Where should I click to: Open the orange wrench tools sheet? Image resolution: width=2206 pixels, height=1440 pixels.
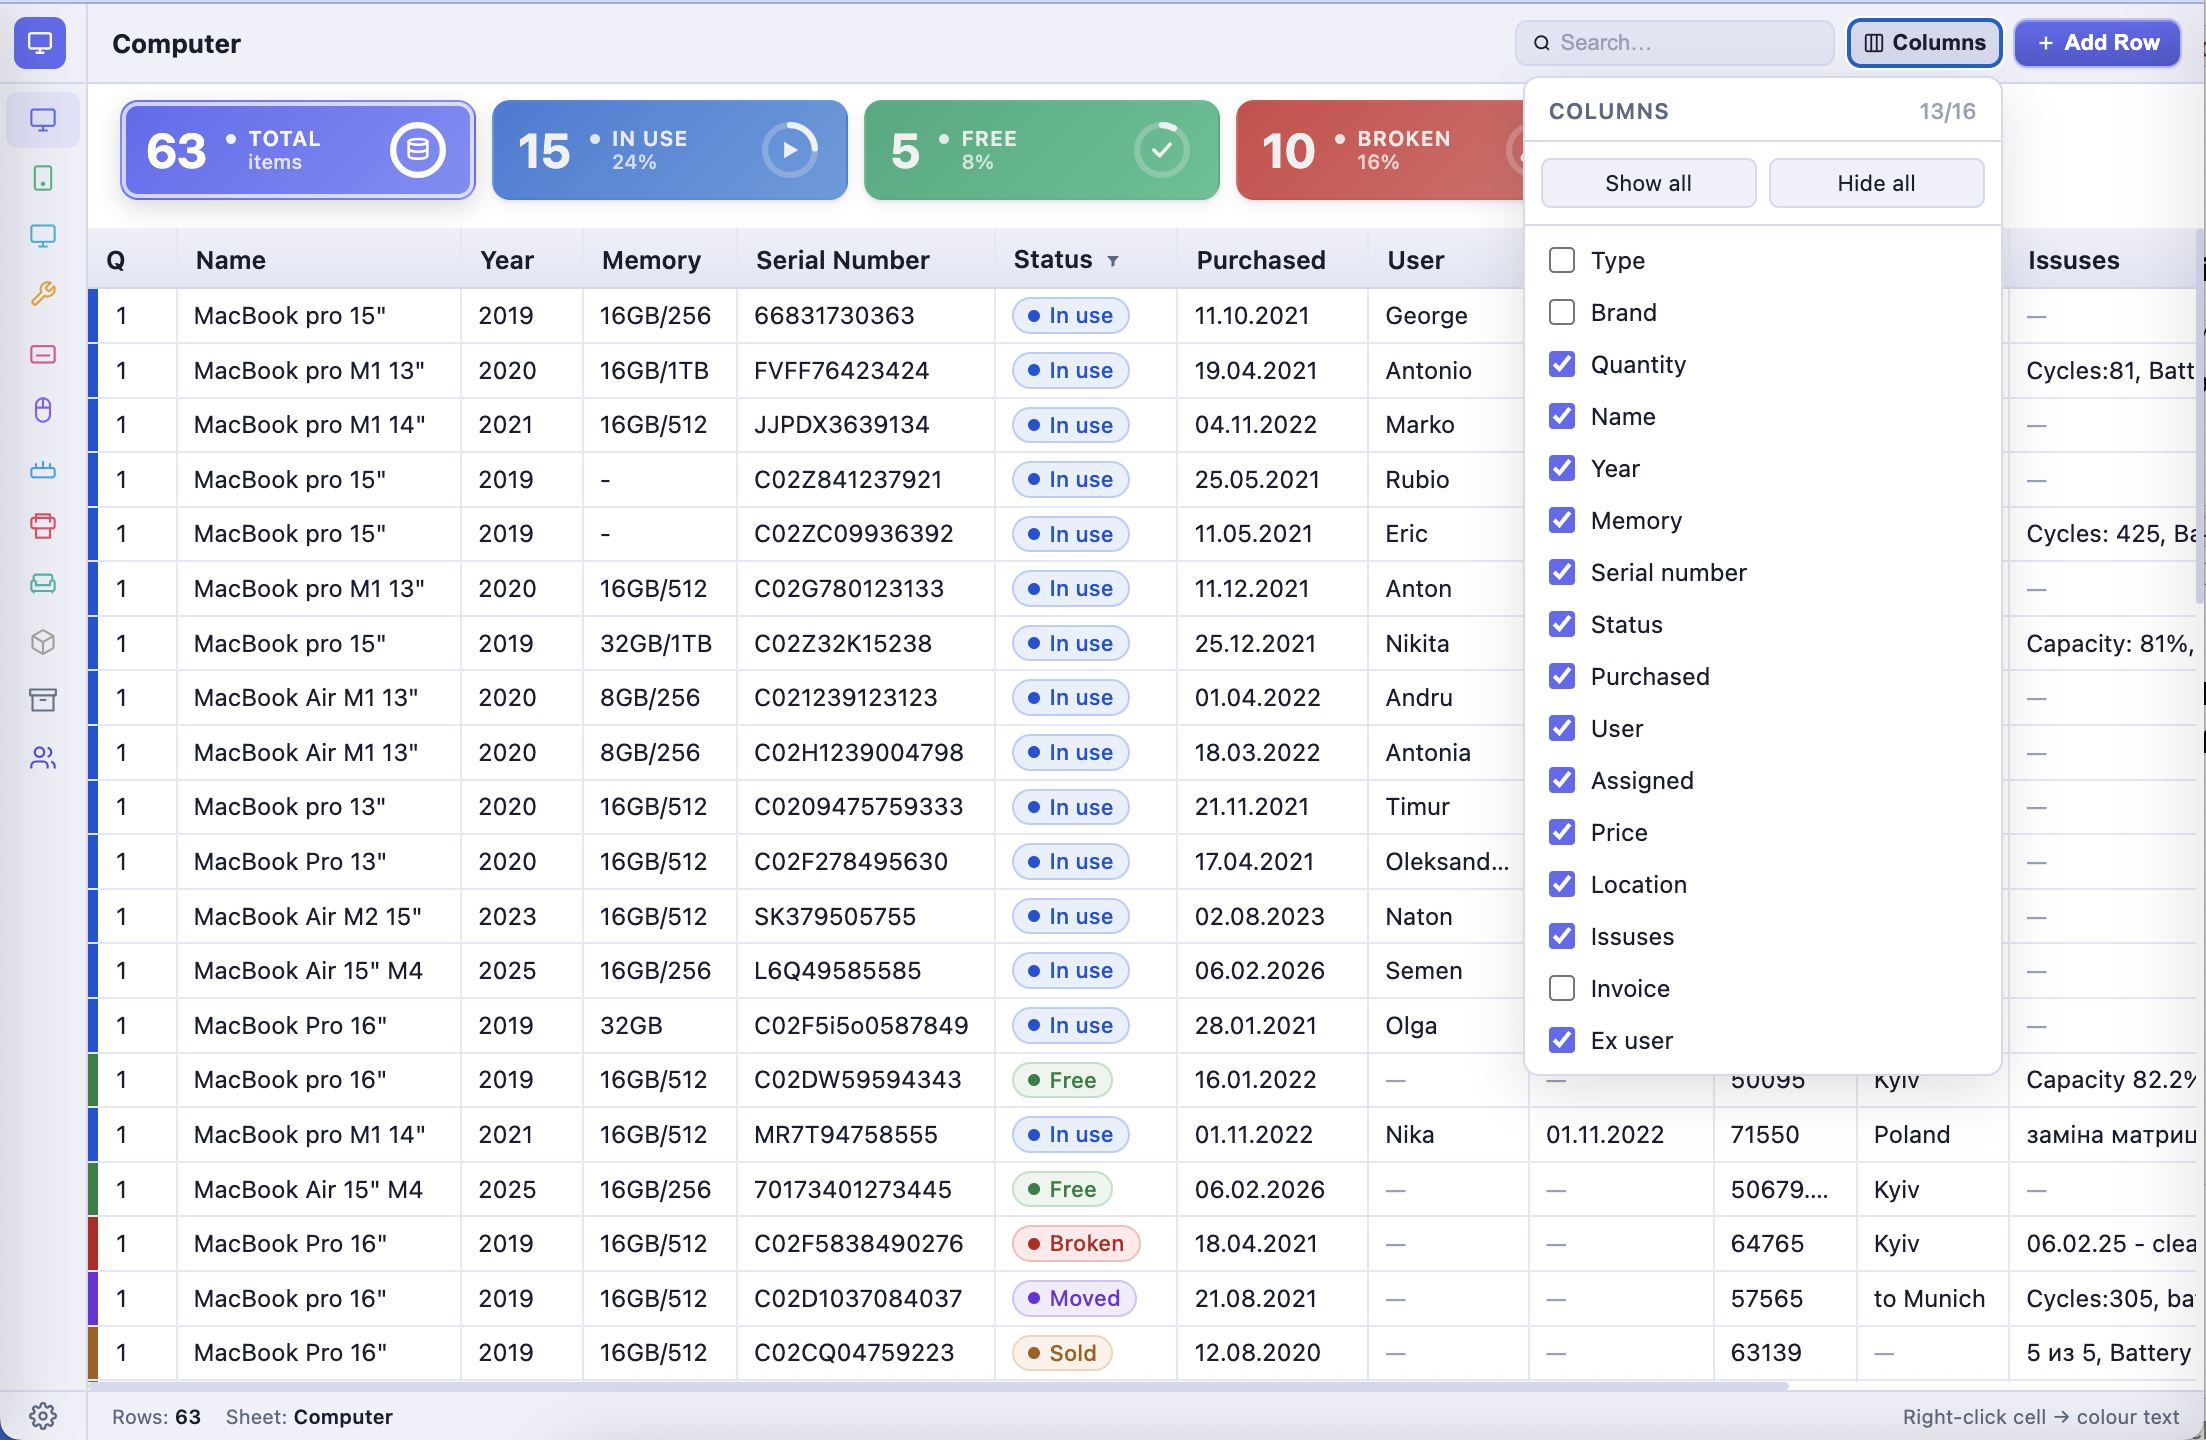[x=43, y=294]
